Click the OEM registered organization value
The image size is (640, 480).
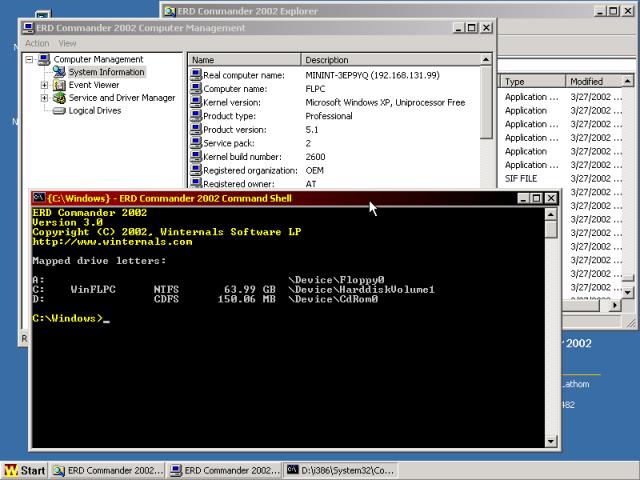[x=314, y=170]
